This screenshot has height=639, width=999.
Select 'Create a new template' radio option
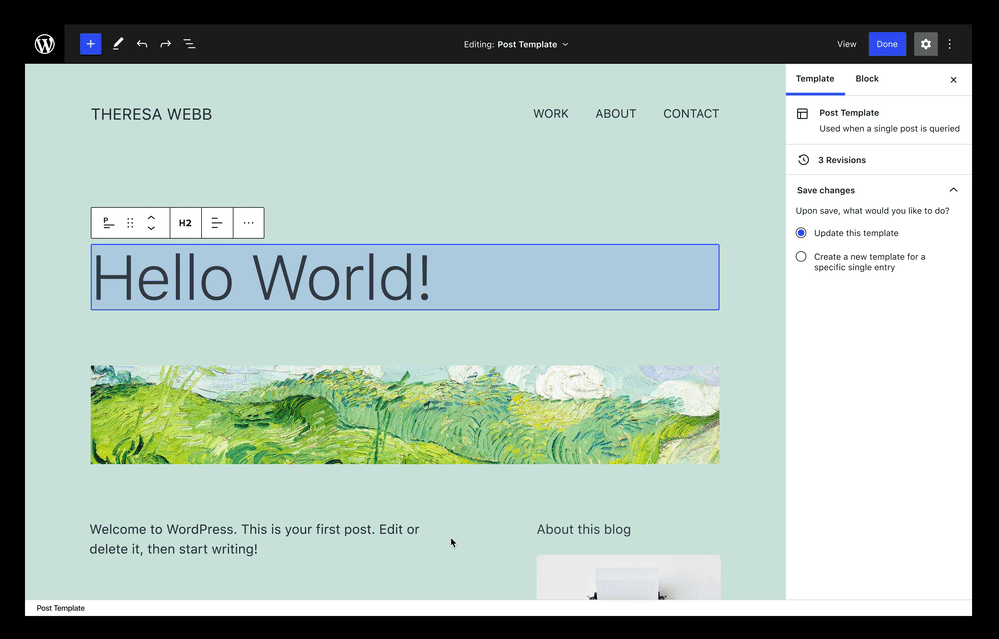tap(801, 257)
